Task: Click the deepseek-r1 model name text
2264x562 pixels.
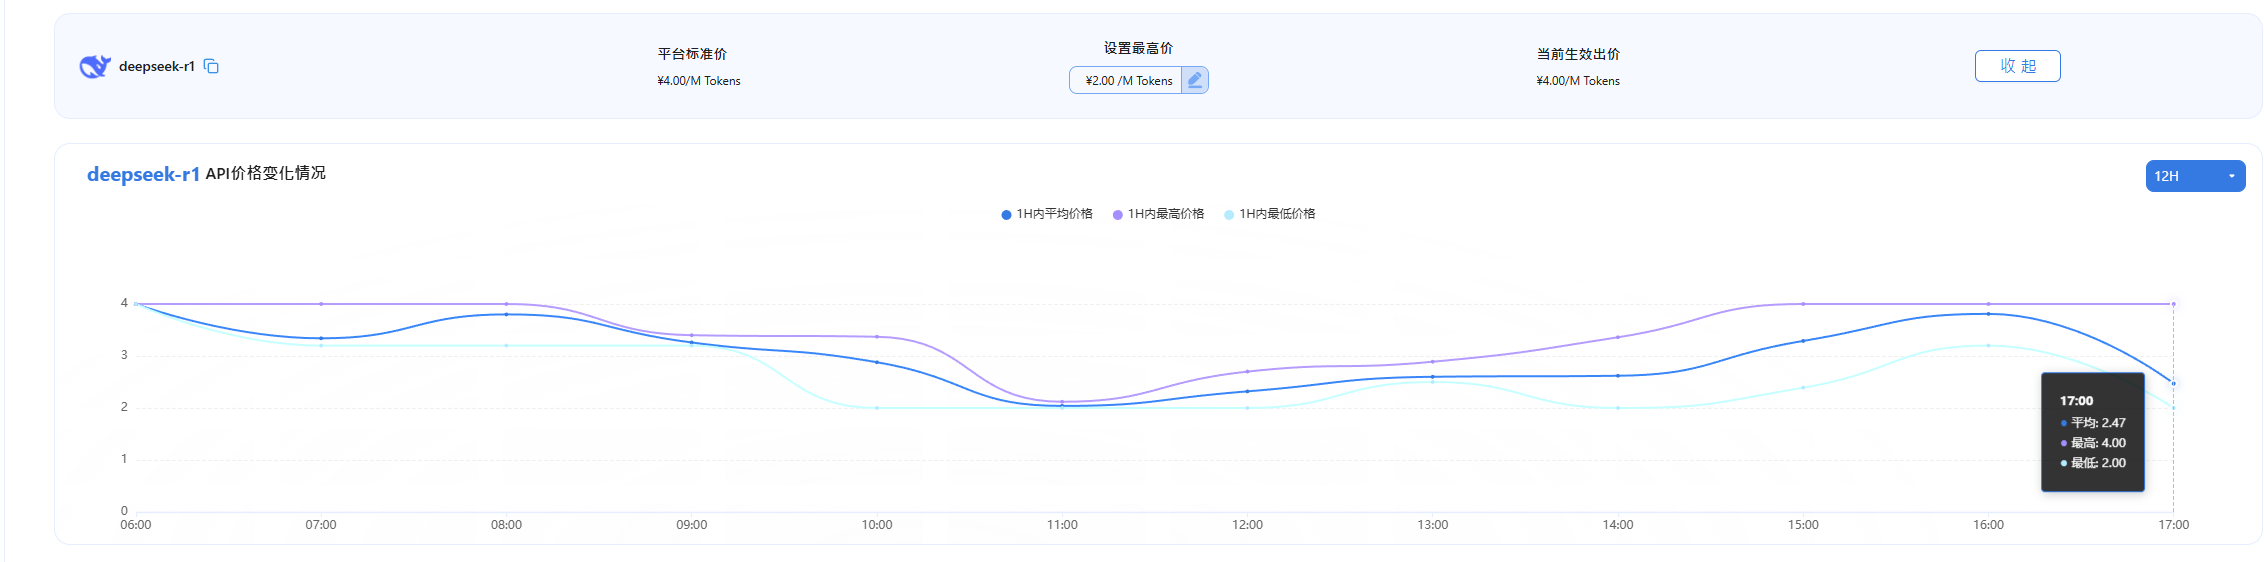Action: point(157,67)
